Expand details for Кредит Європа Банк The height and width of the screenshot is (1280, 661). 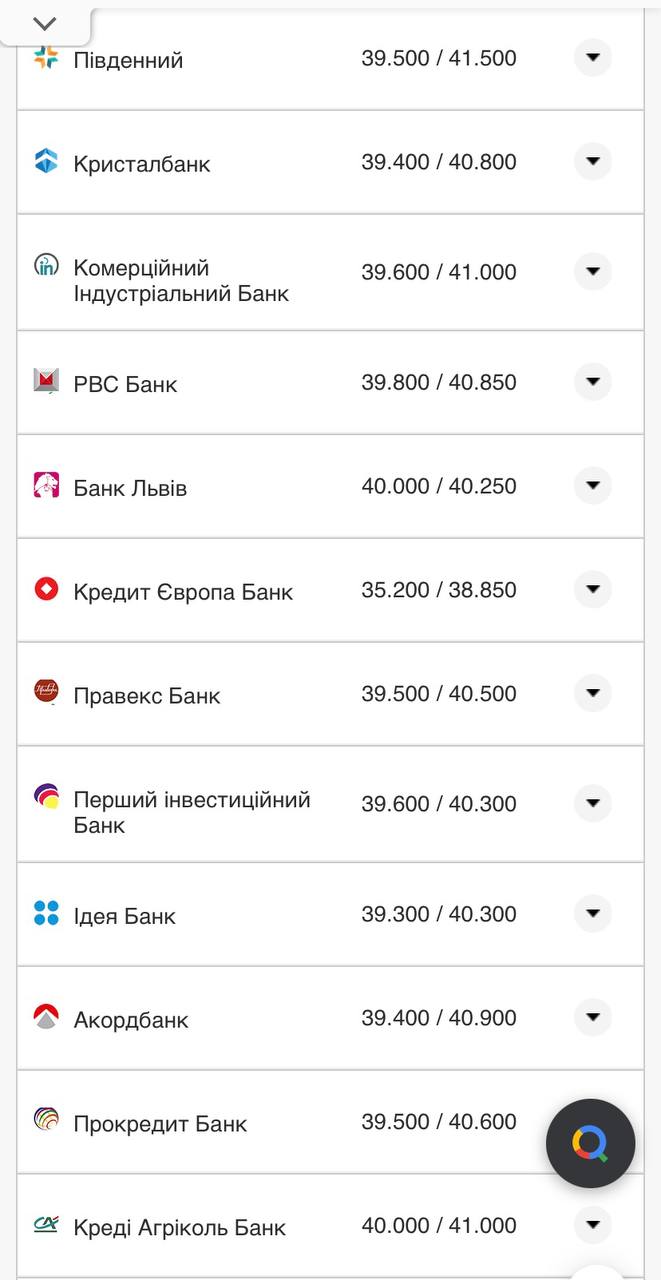pyautogui.click(x=593, y=589)
